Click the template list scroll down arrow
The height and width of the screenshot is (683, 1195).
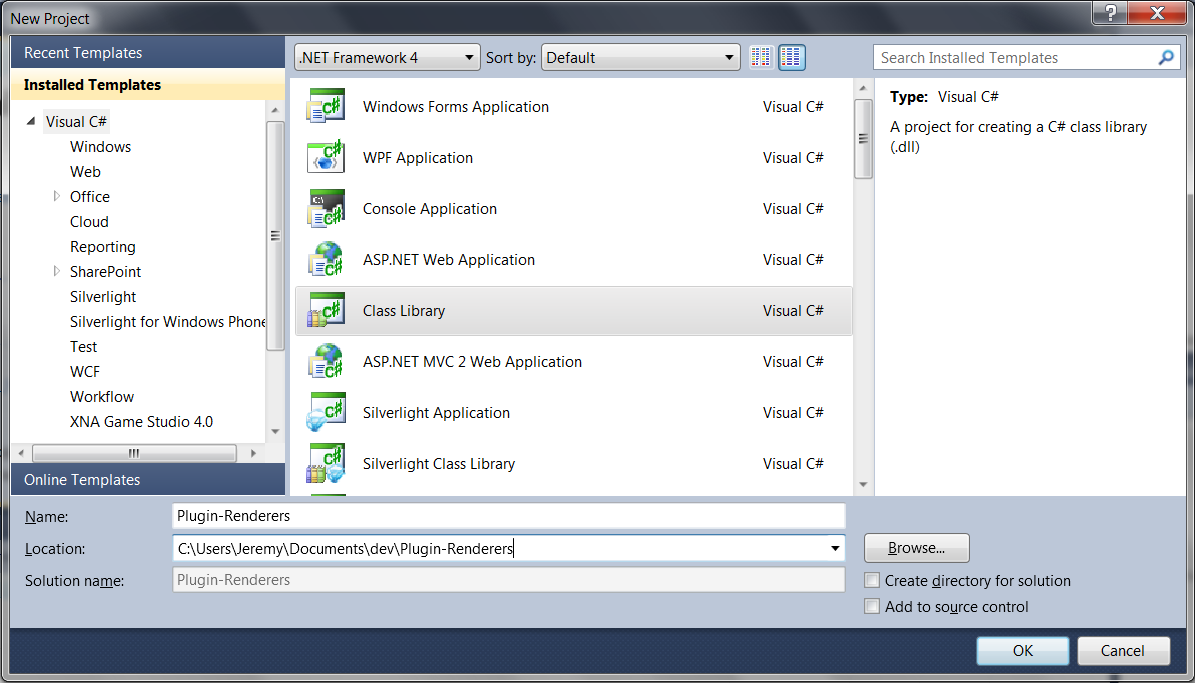point(863,484)
